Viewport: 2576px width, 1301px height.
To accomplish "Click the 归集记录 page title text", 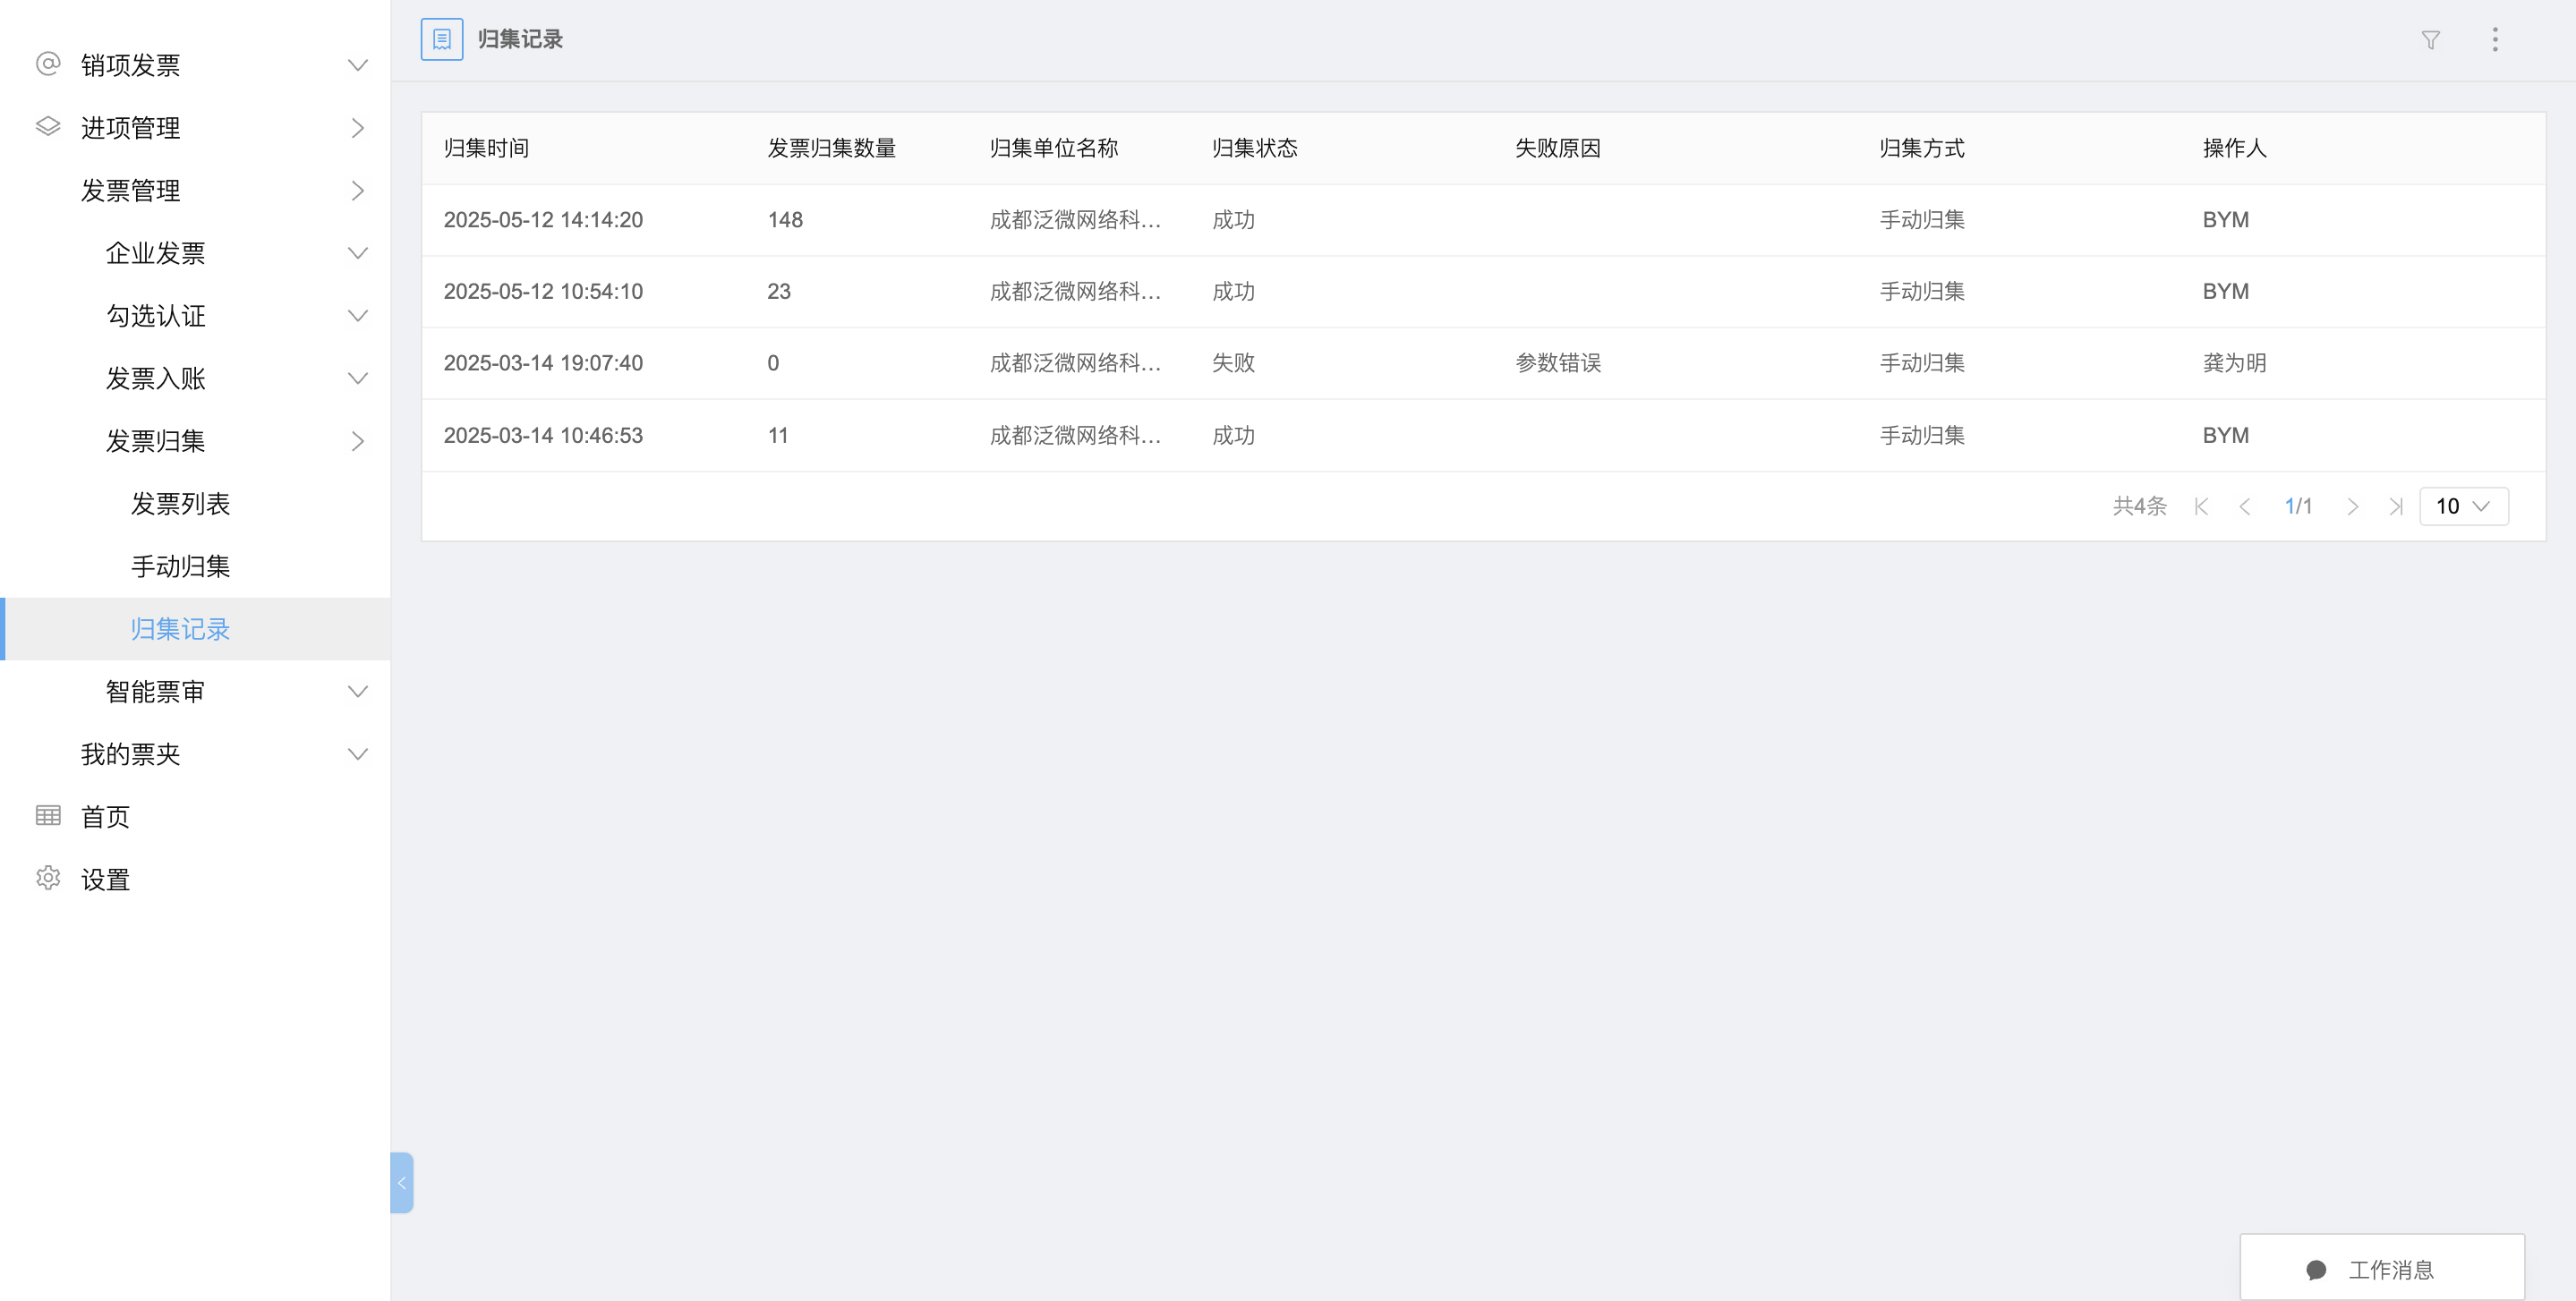I will (520, 39).
